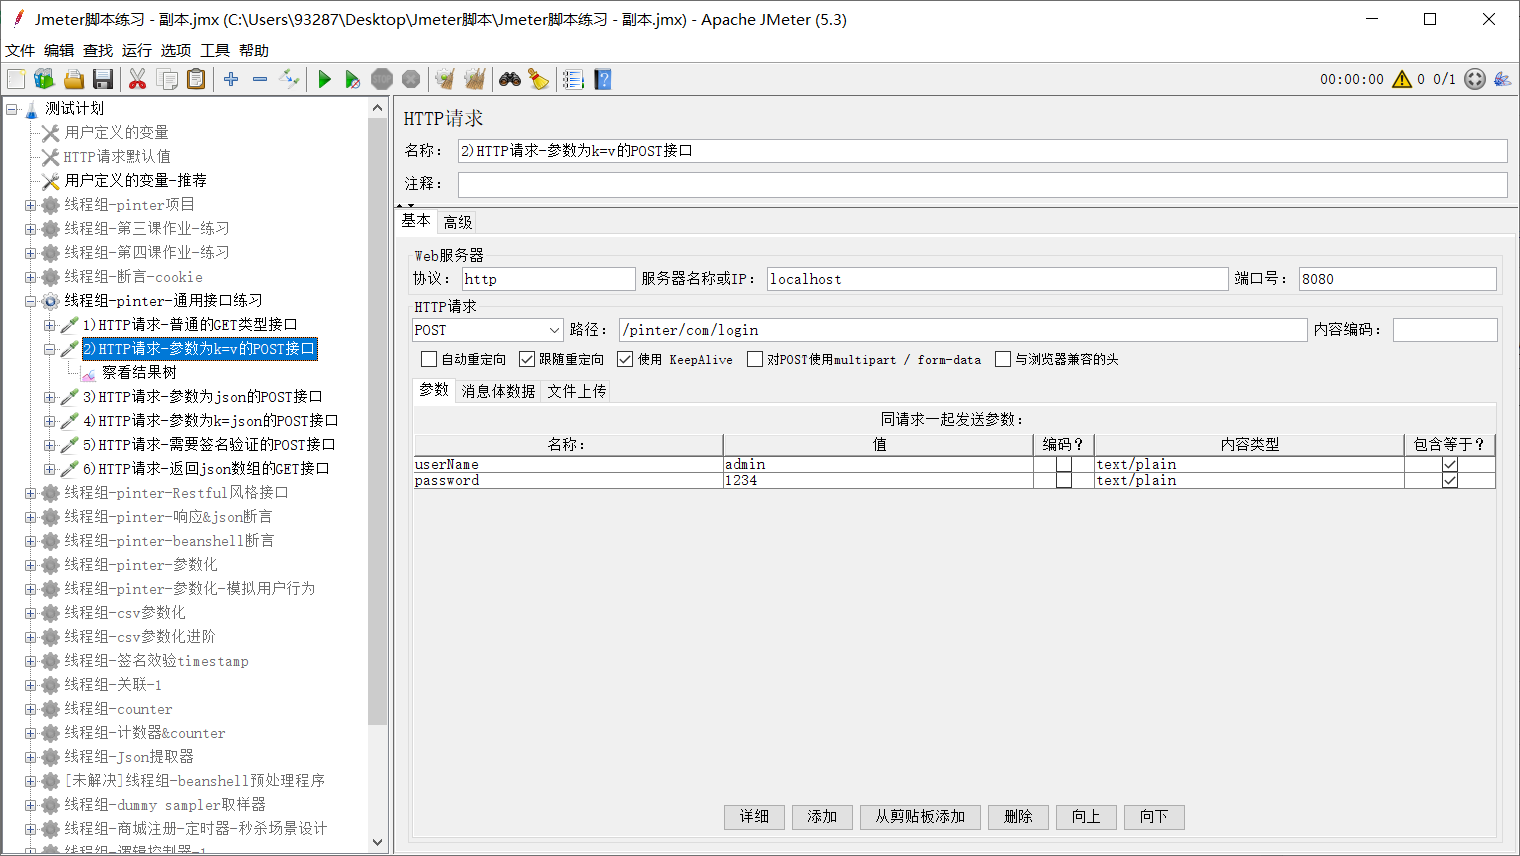Click the 服务器名称或IP input field

[997, 279]
